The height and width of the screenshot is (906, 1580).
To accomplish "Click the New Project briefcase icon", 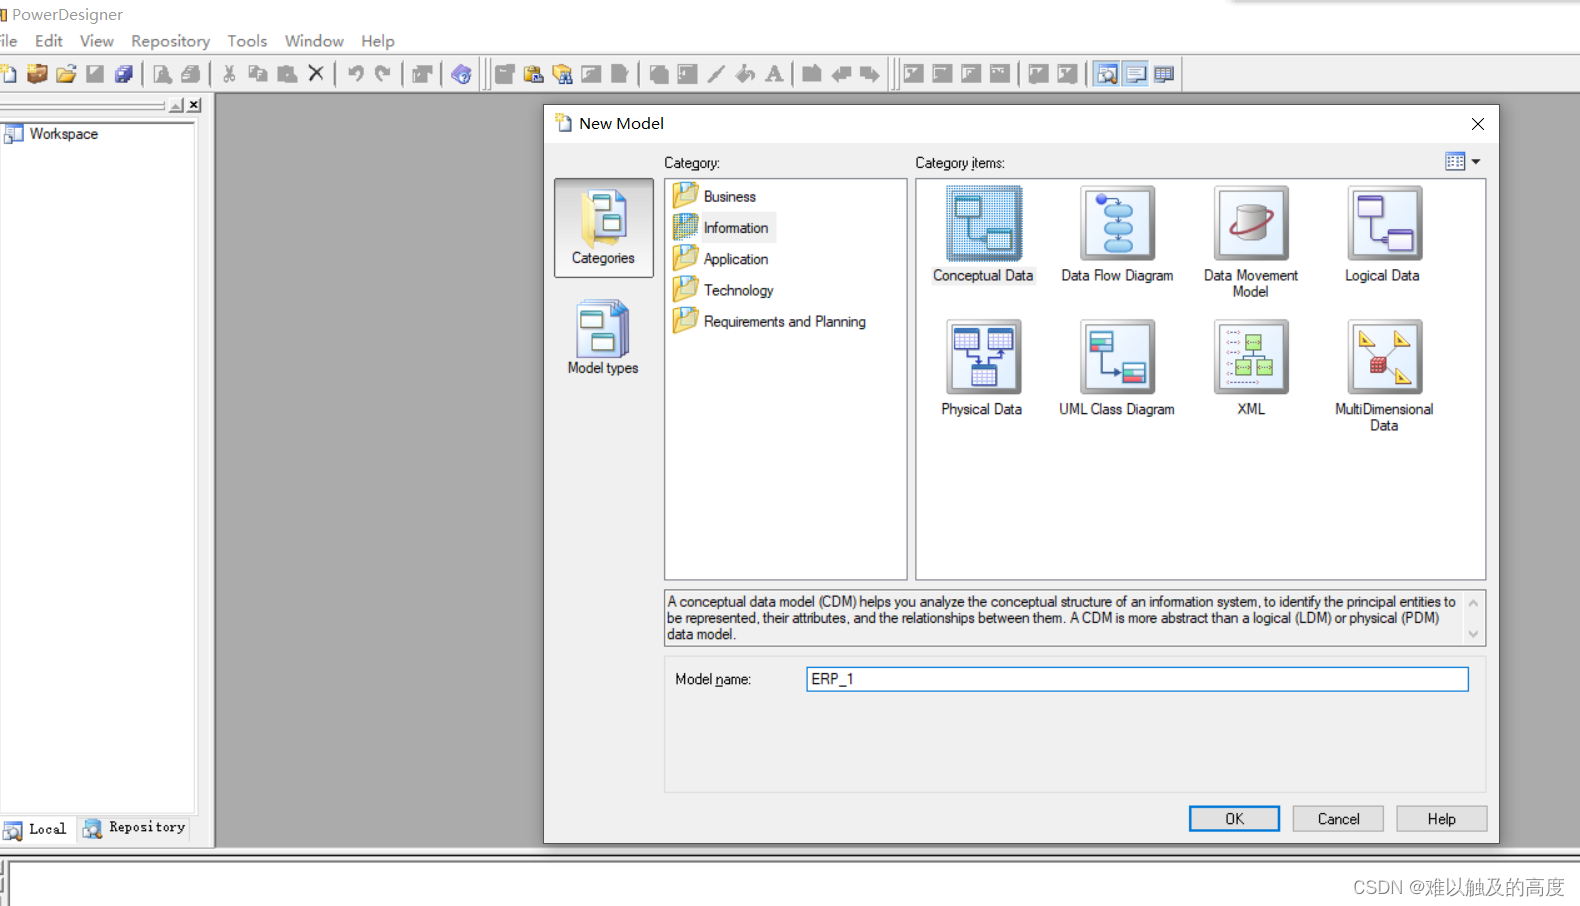I will (37, 74).
